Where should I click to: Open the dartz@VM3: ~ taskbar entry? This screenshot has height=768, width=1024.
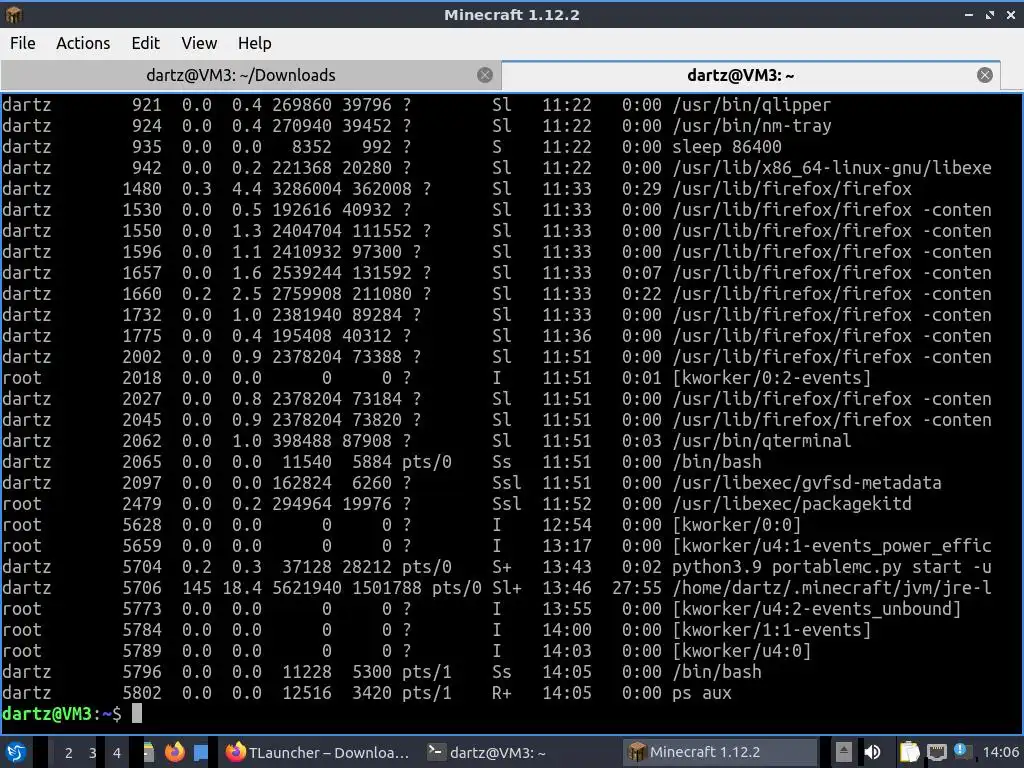487,752
